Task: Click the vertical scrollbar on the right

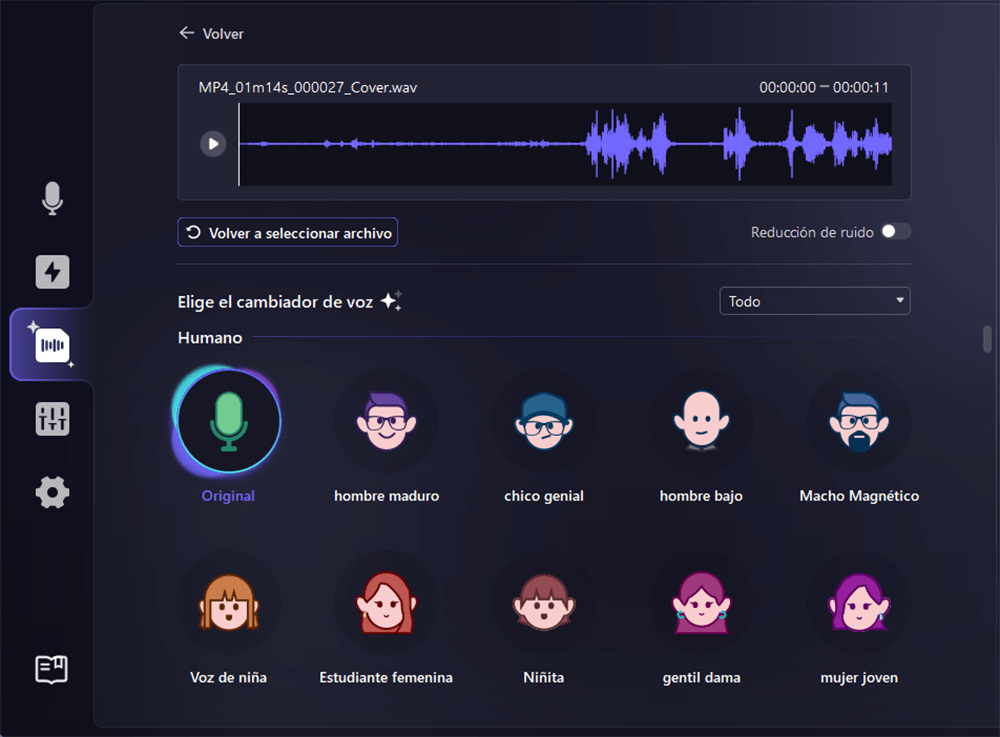Action: pyautogui.click(x=987, y=340)
